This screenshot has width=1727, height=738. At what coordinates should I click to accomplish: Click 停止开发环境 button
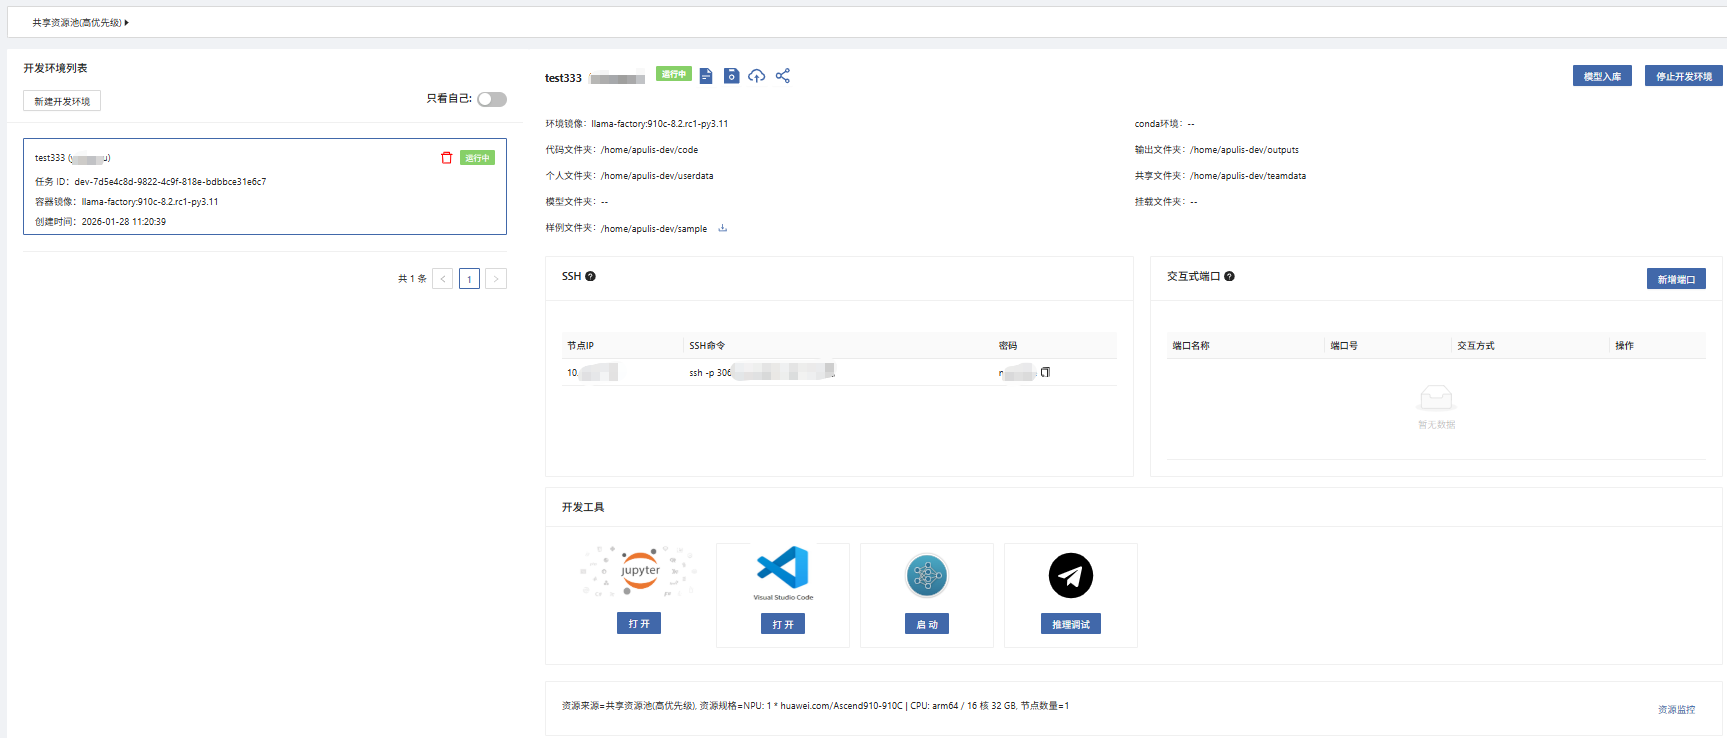coord(1683,76)
